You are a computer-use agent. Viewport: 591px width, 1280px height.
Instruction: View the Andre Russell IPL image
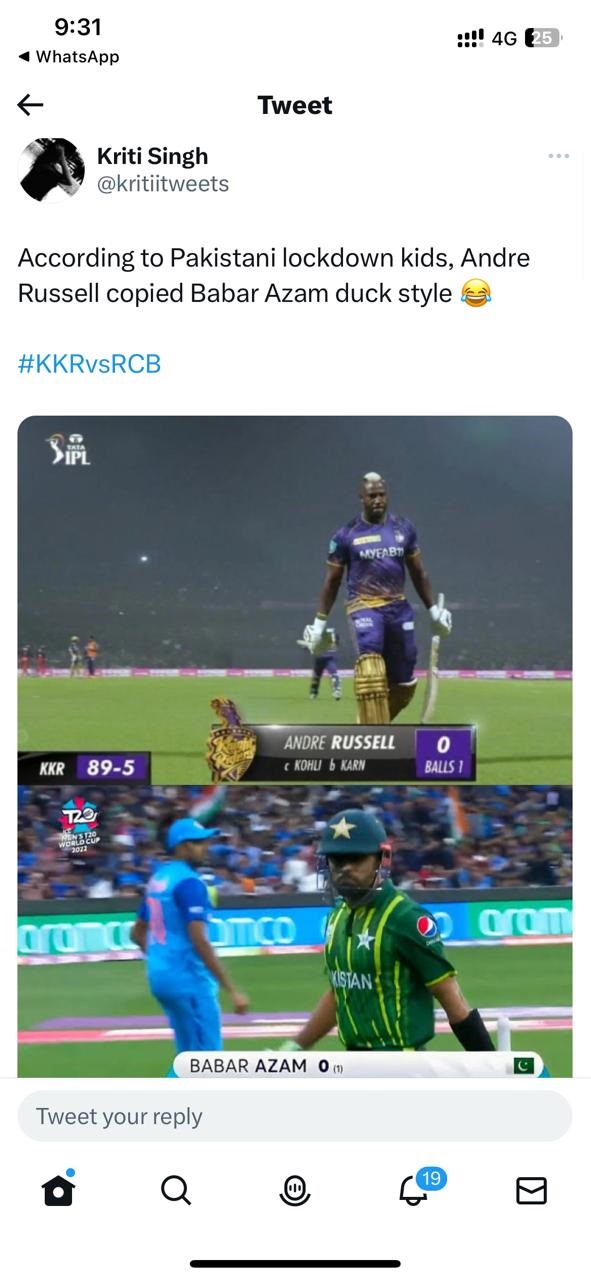pyautogui.click(x=295, y=600)
